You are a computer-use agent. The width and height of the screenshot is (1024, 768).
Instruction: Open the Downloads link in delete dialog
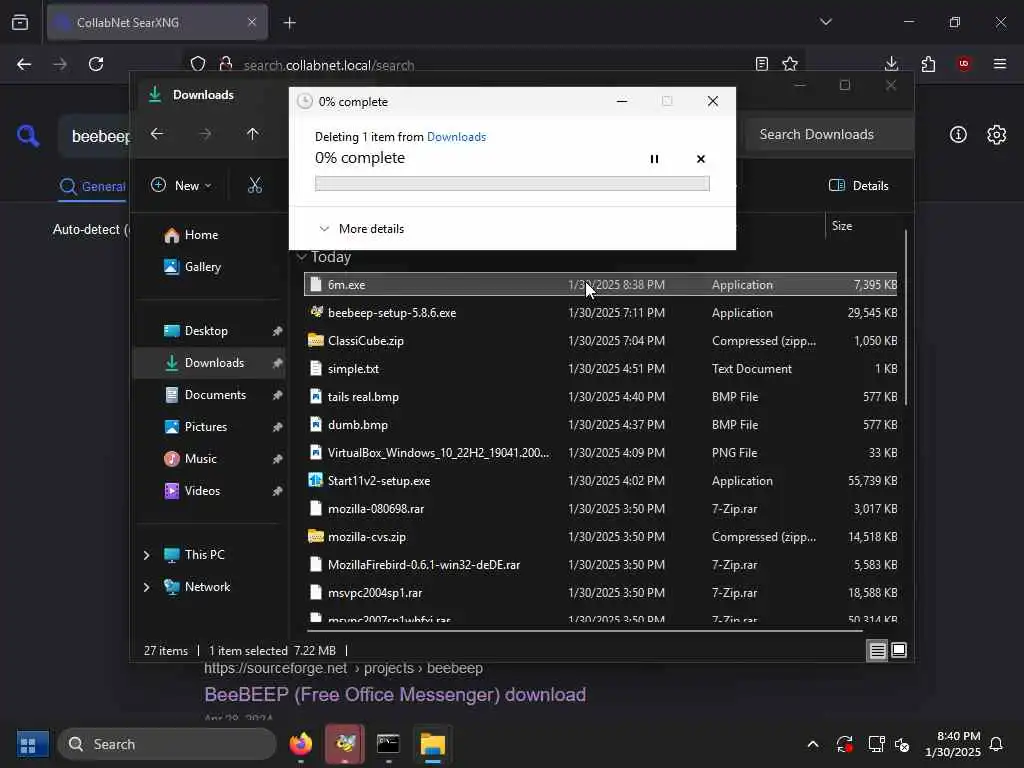coord(456,136)
